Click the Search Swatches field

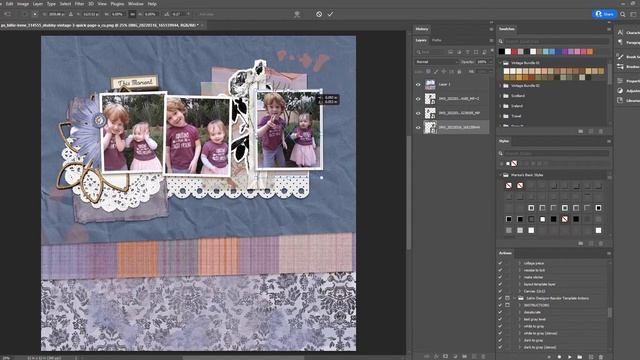click(x=557, y=41)
